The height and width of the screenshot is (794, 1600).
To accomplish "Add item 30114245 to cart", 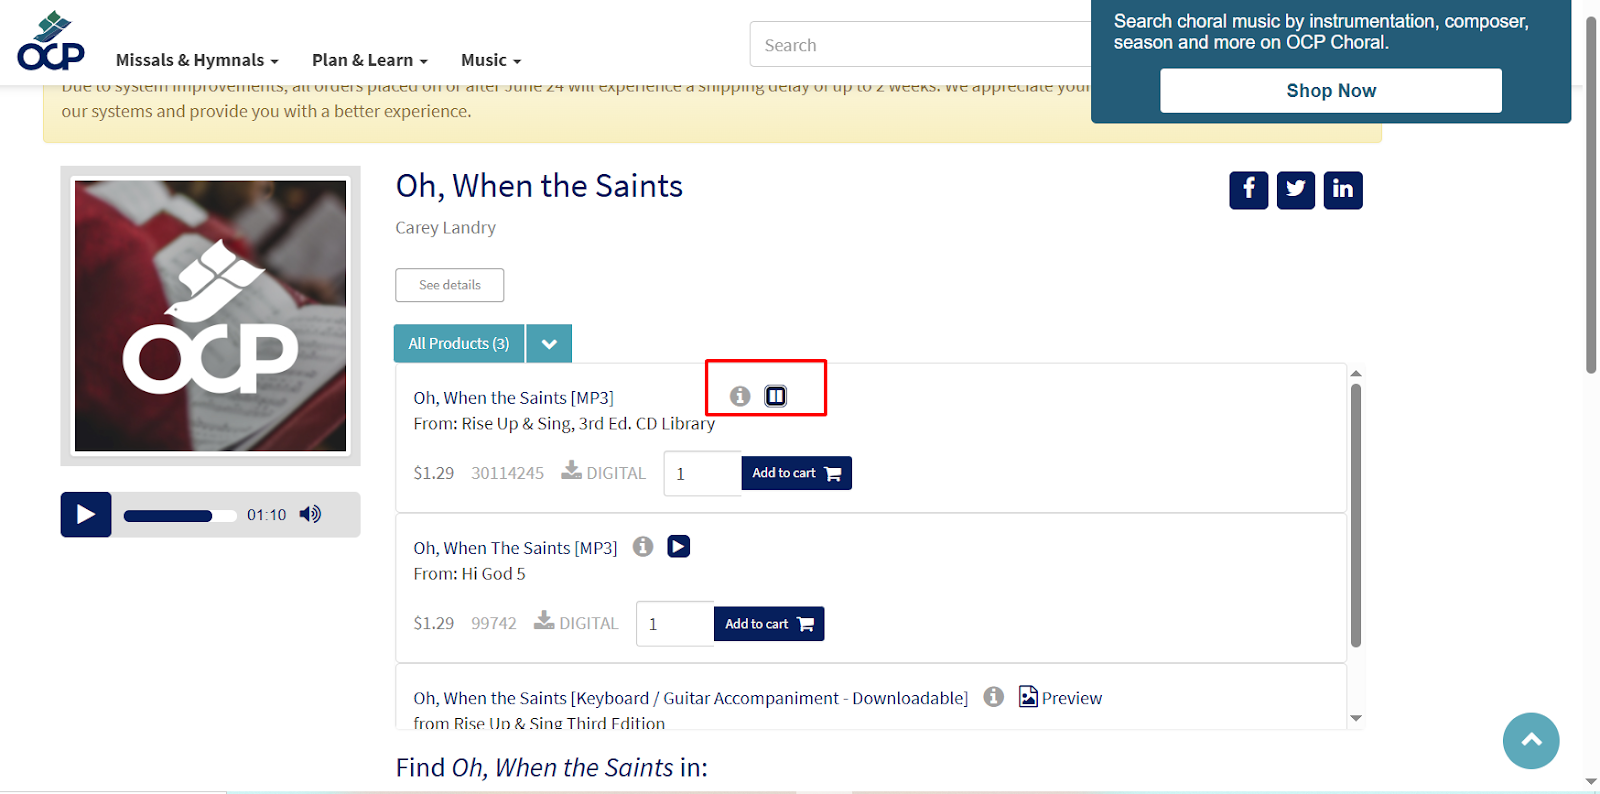I will (x=796, y=473).
